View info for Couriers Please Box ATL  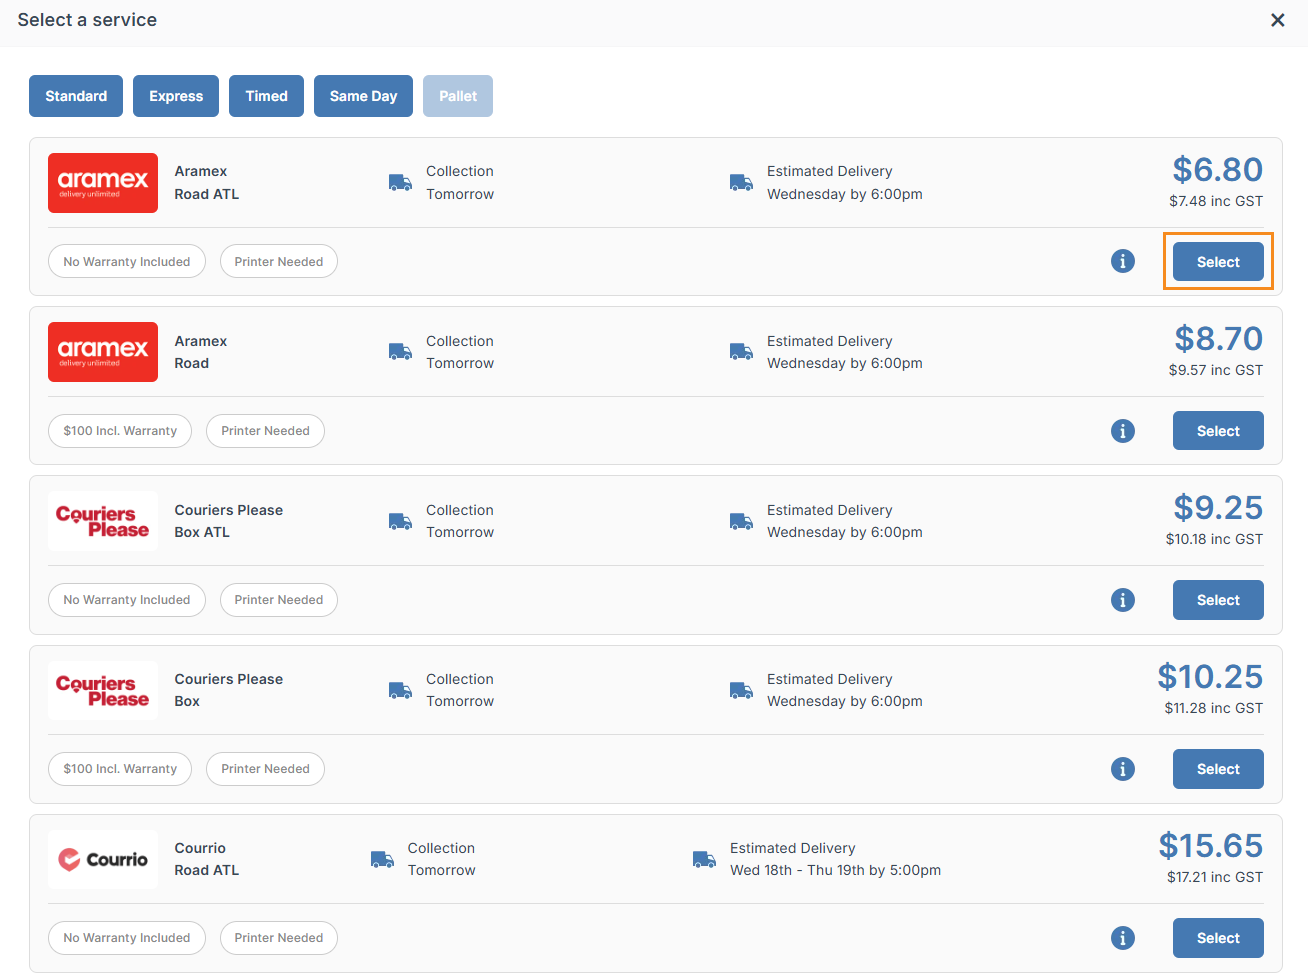[1123, 600]
